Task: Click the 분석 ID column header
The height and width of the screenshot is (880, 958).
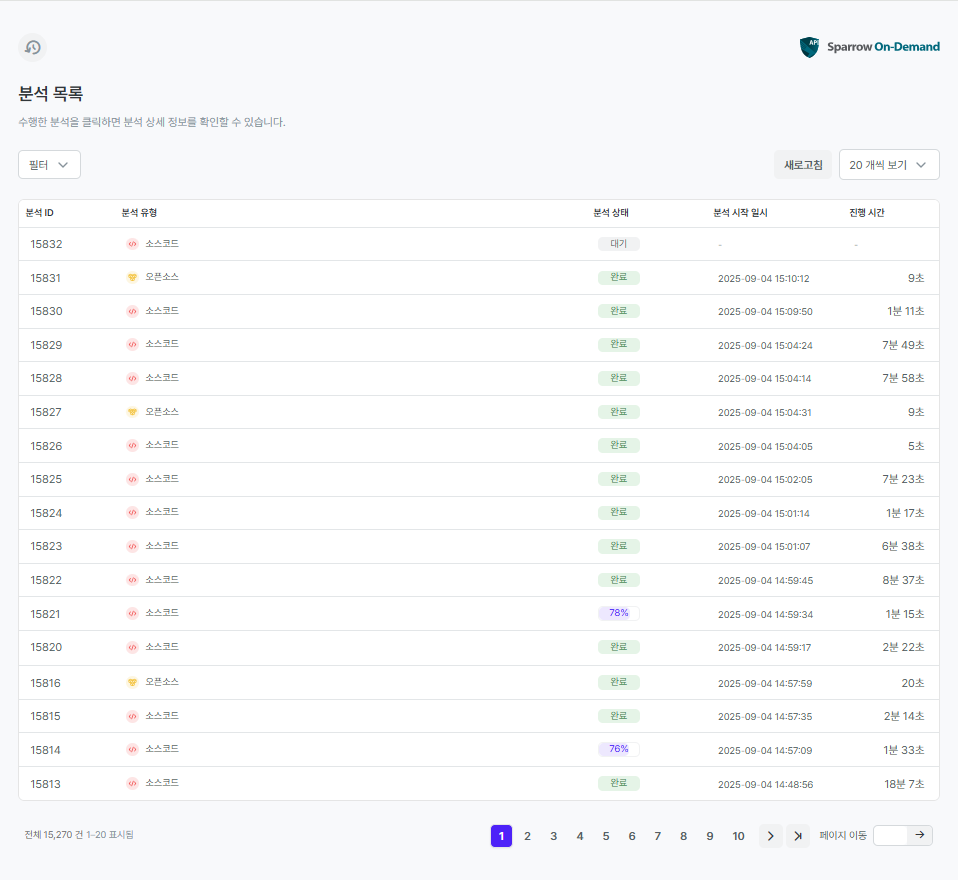Action: tap(39, 213)
